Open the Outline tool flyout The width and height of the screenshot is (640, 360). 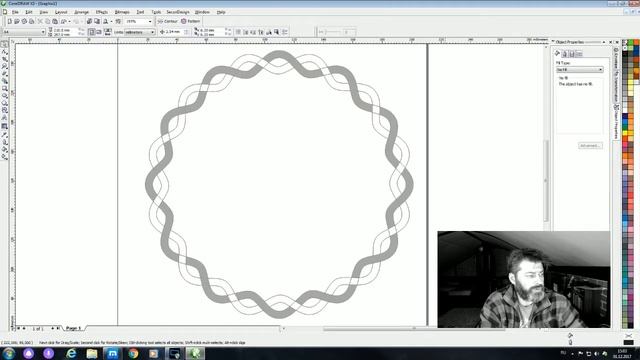[x=4, y=142]
